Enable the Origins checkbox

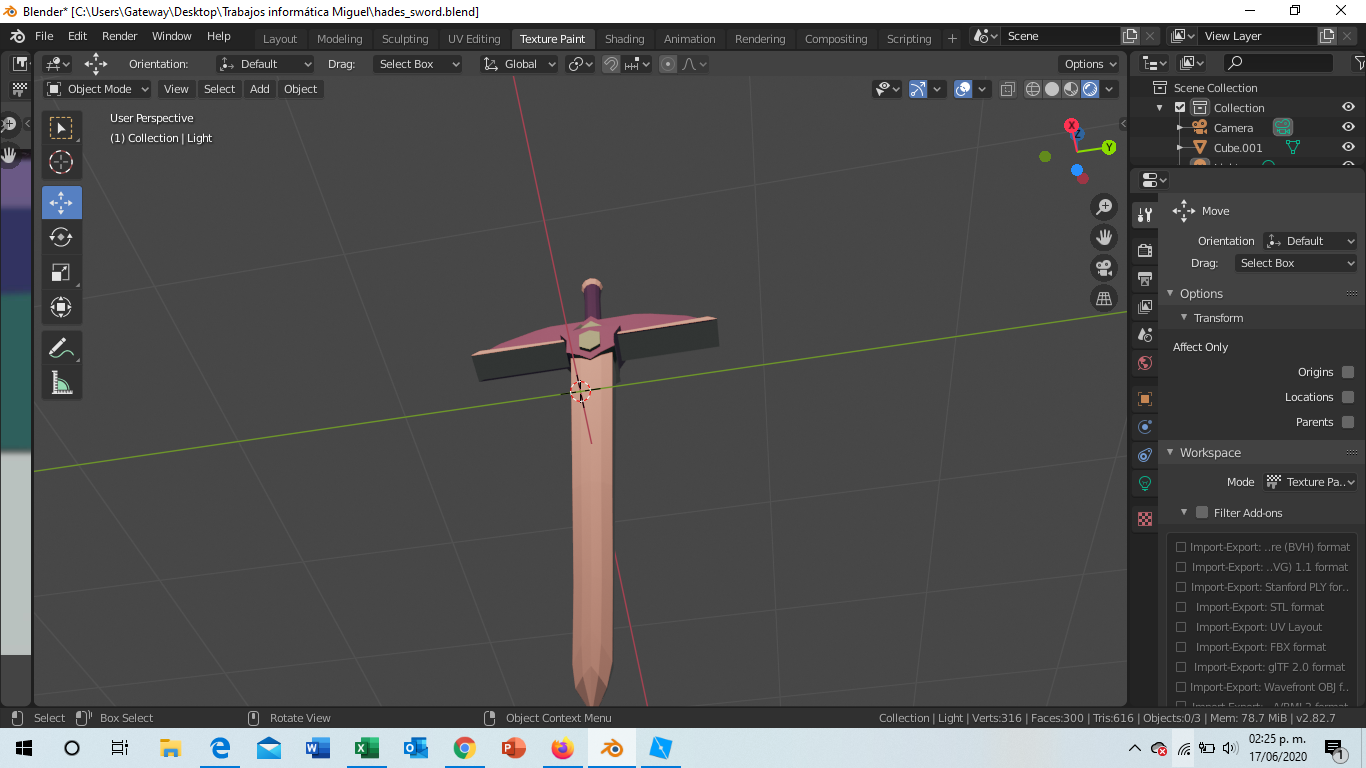[x=1348, y=372]
